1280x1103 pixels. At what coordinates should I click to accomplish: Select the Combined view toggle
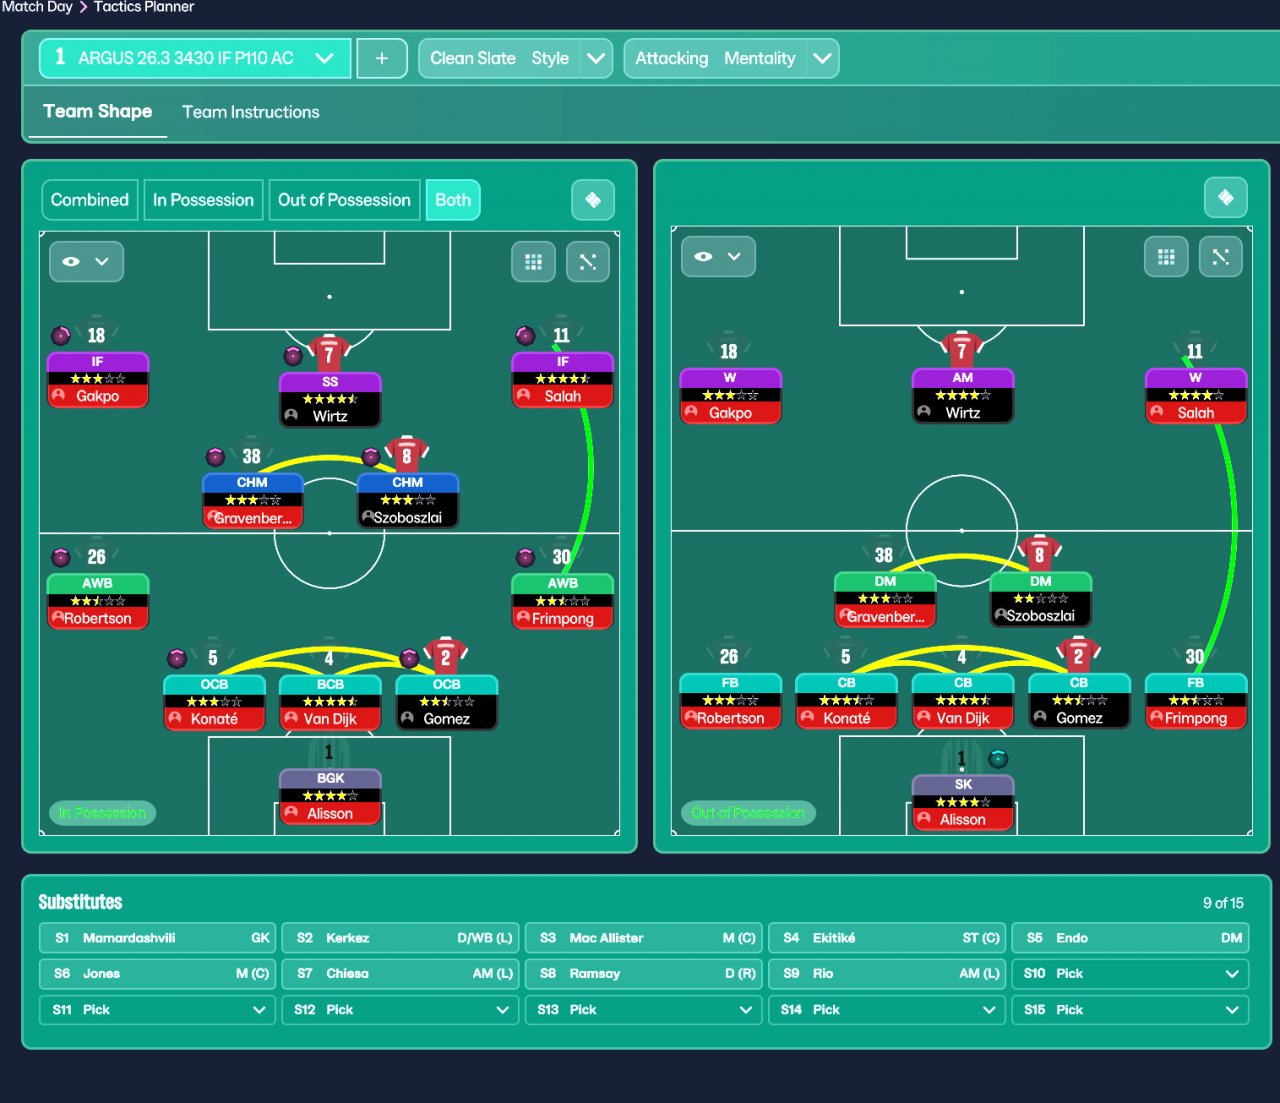90,200
